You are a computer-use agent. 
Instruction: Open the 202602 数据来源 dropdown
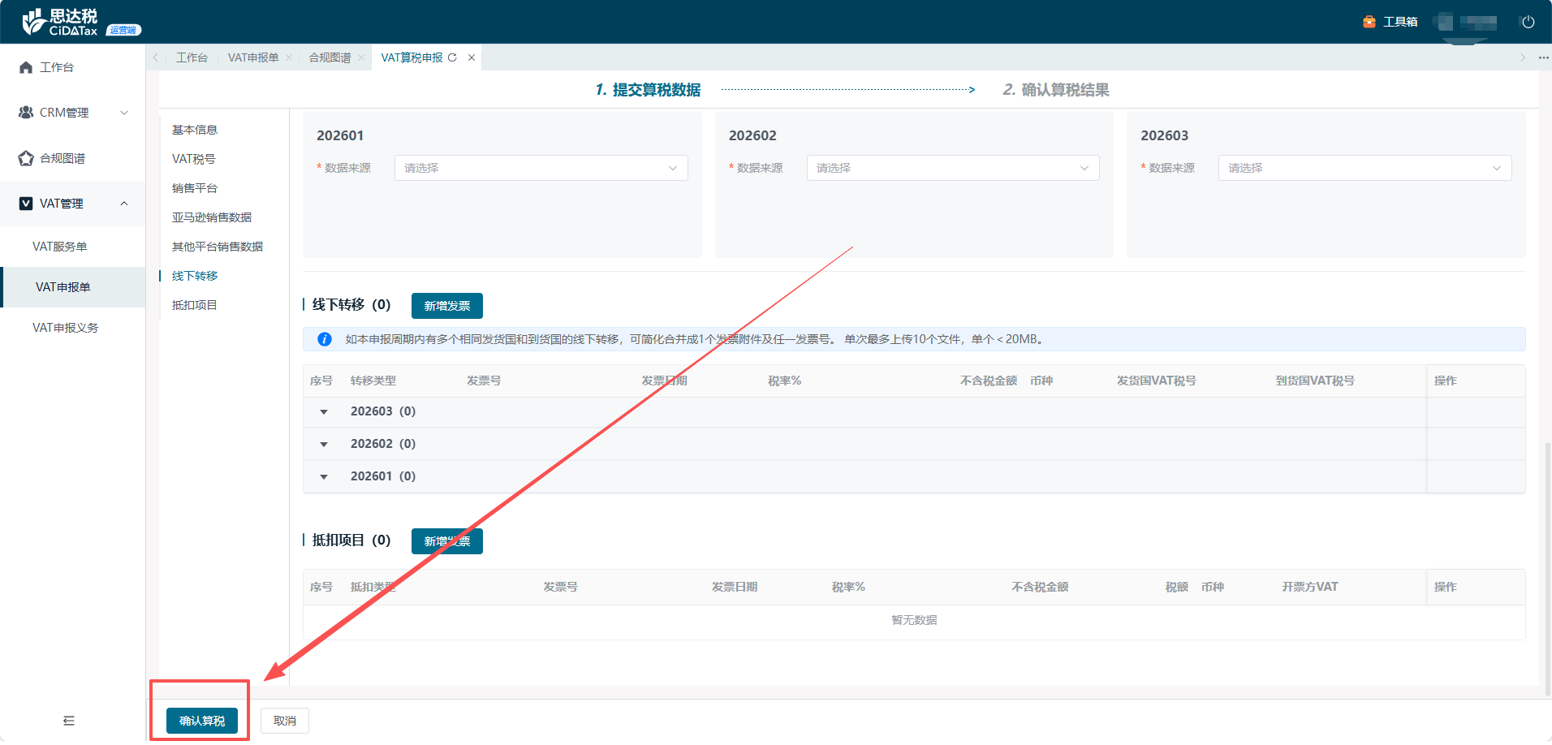pyautogui.click(x=952, y=168)
